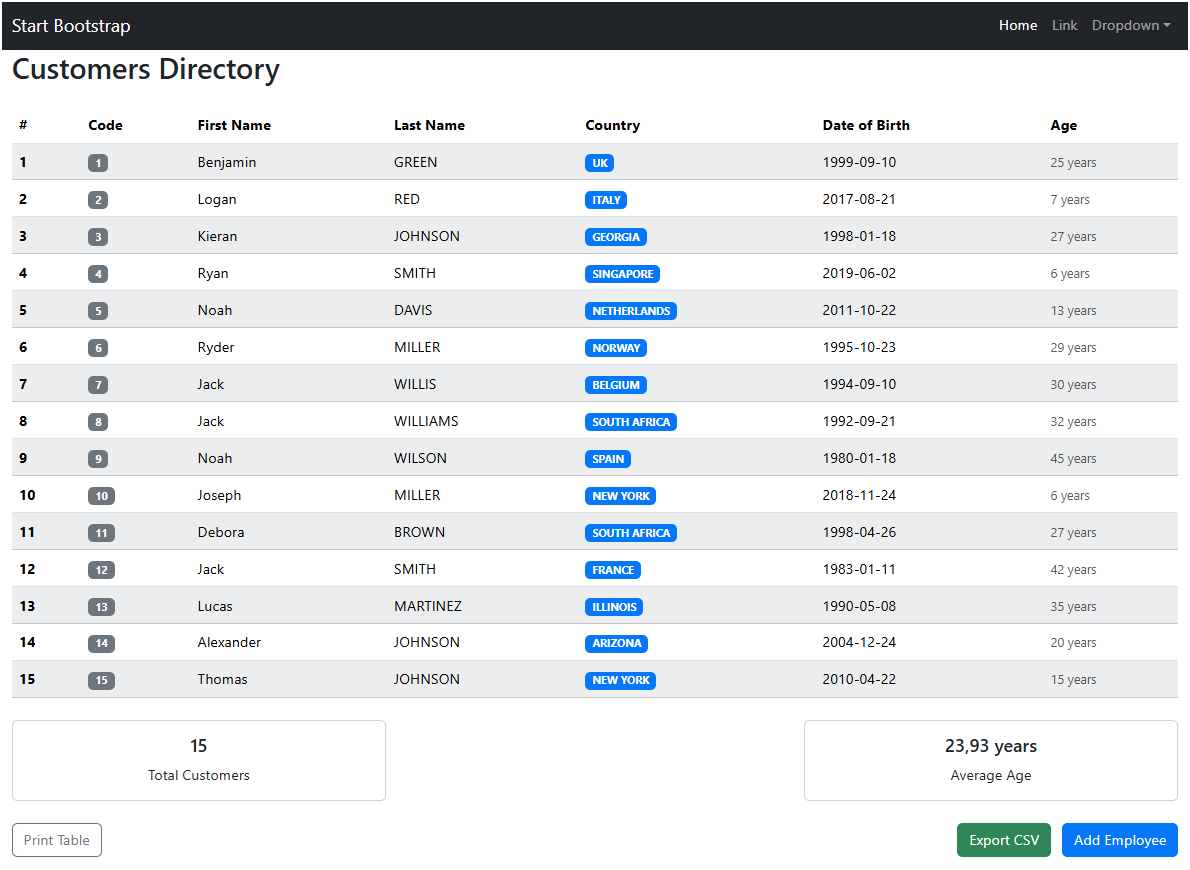Click code badge 1 in Benjamin's row
This screenshot has width=1190, height=870.
point(98,163)
